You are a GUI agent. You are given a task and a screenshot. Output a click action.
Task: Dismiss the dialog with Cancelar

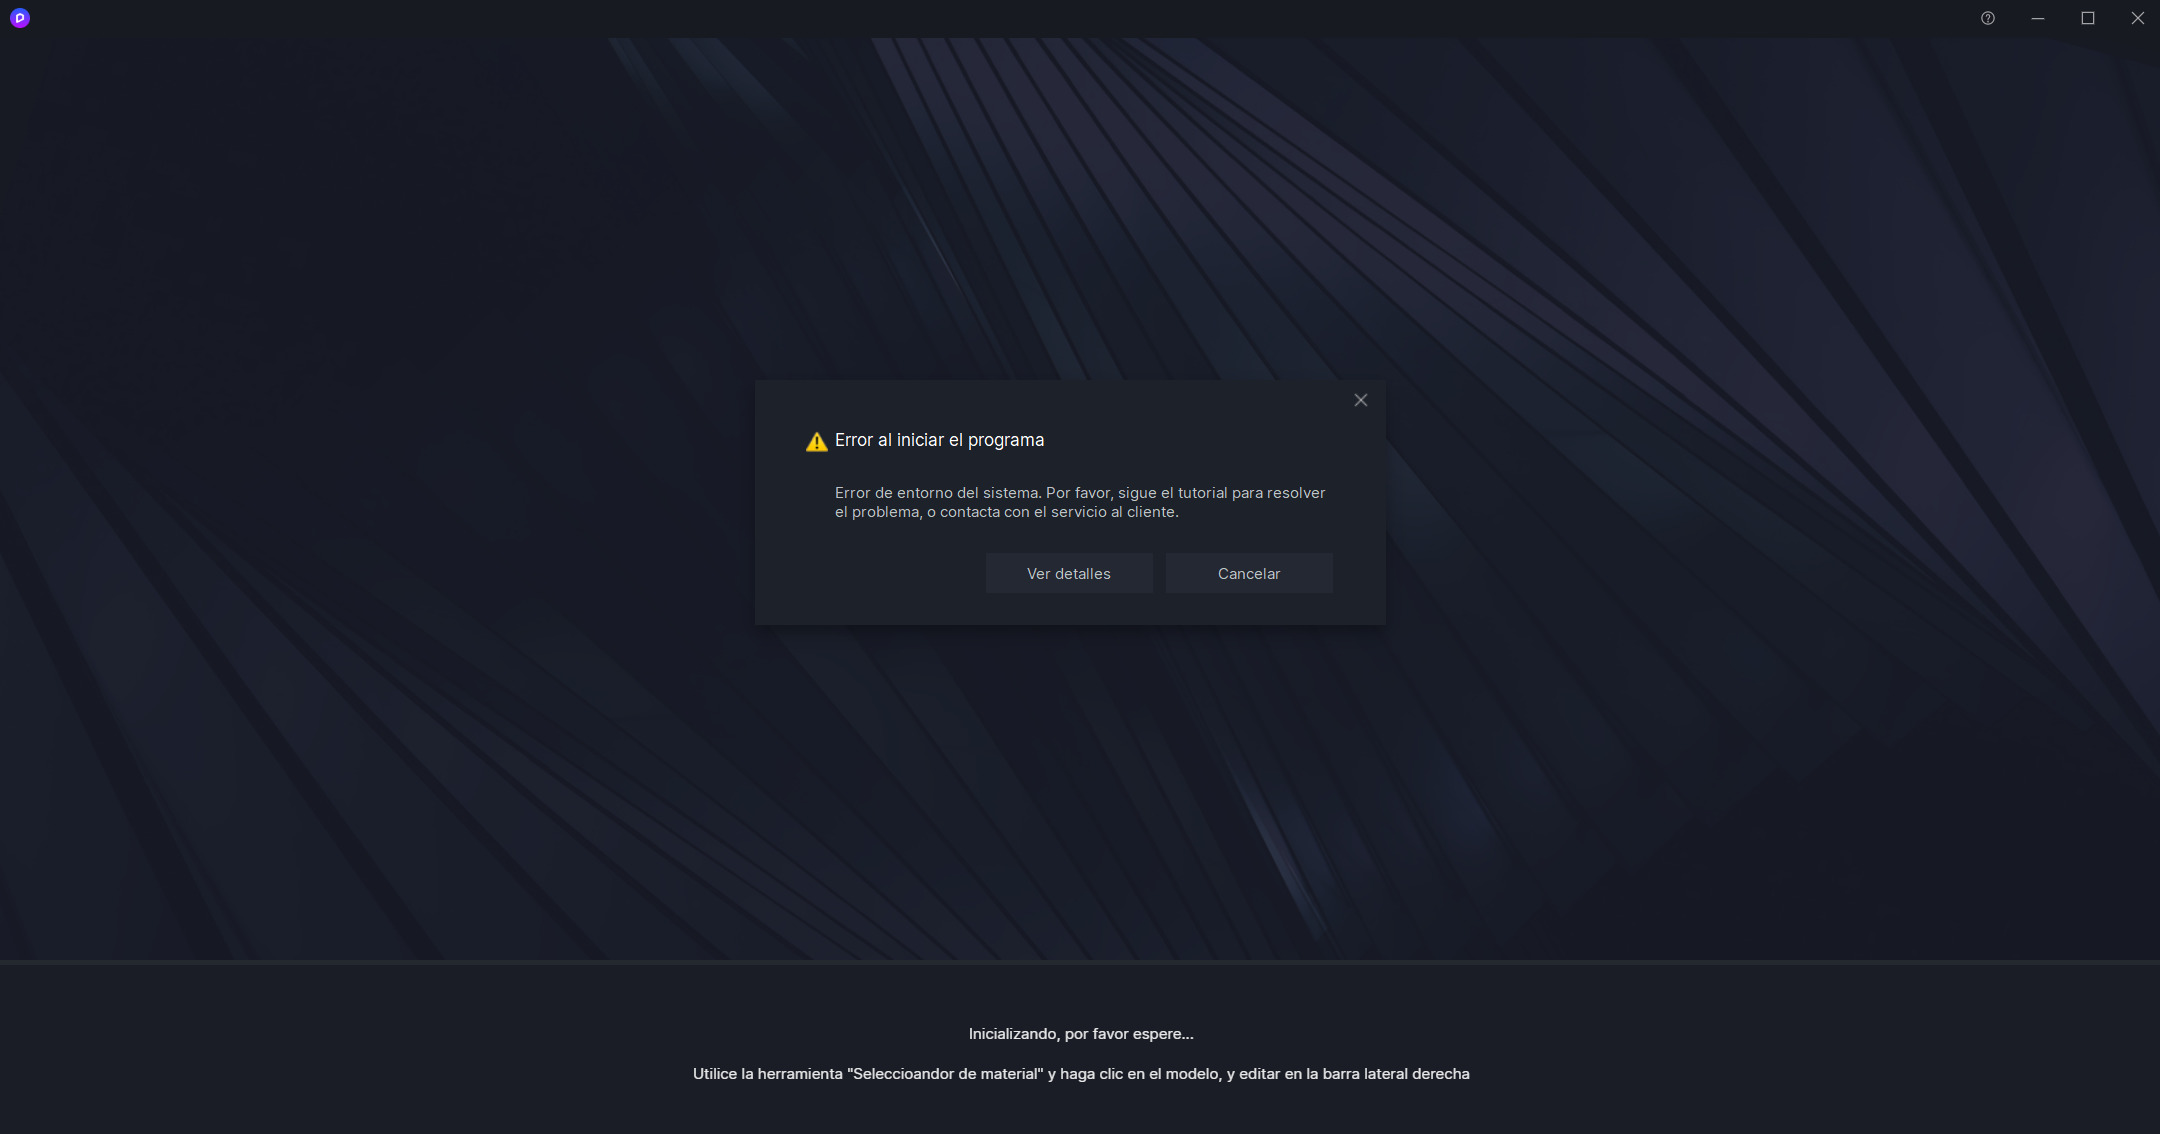point(1249,573)
